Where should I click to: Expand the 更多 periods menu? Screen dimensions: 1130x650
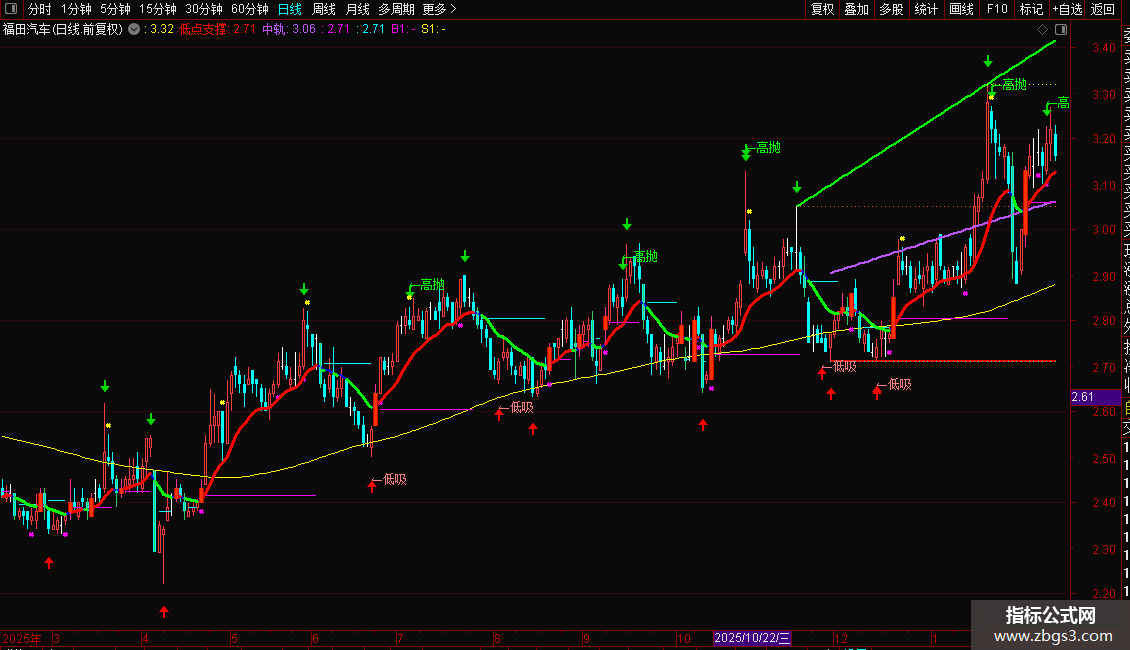[439, 9]
